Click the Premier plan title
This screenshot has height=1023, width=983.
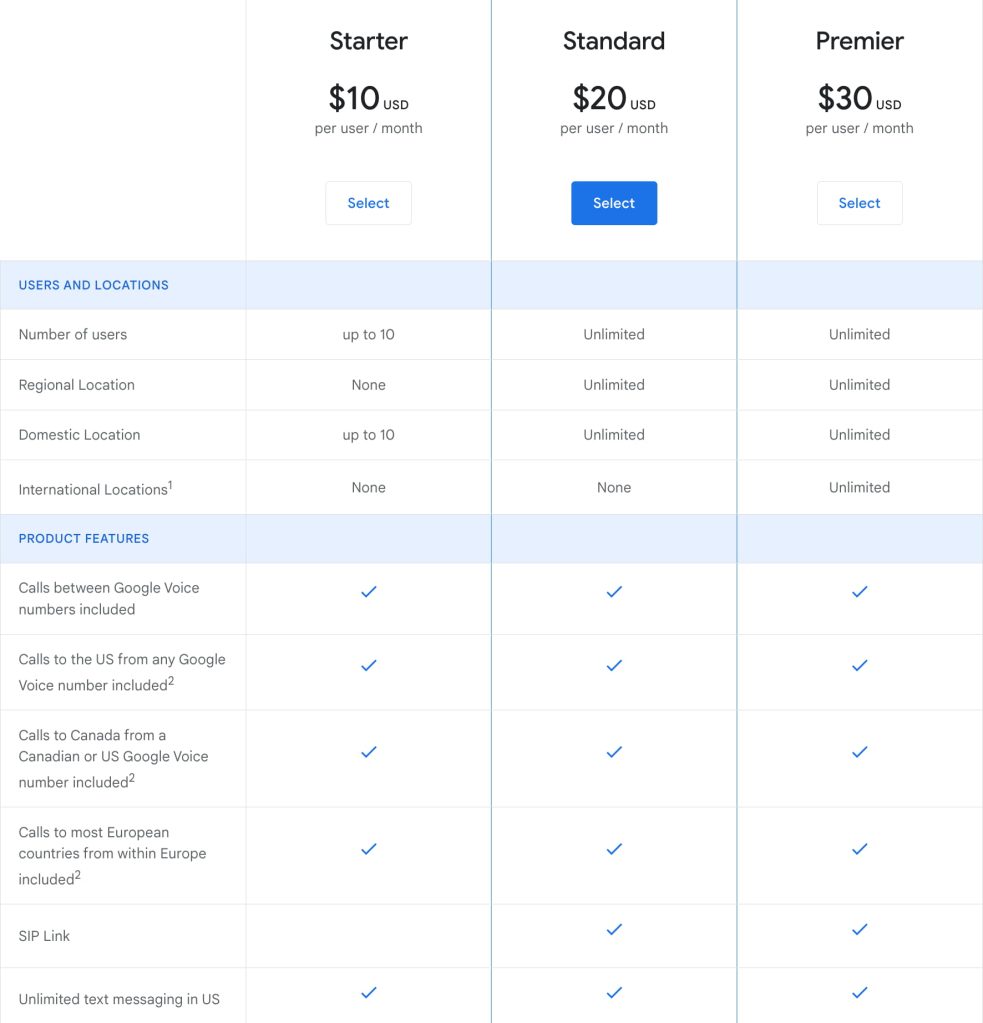(x=859, y=41)
